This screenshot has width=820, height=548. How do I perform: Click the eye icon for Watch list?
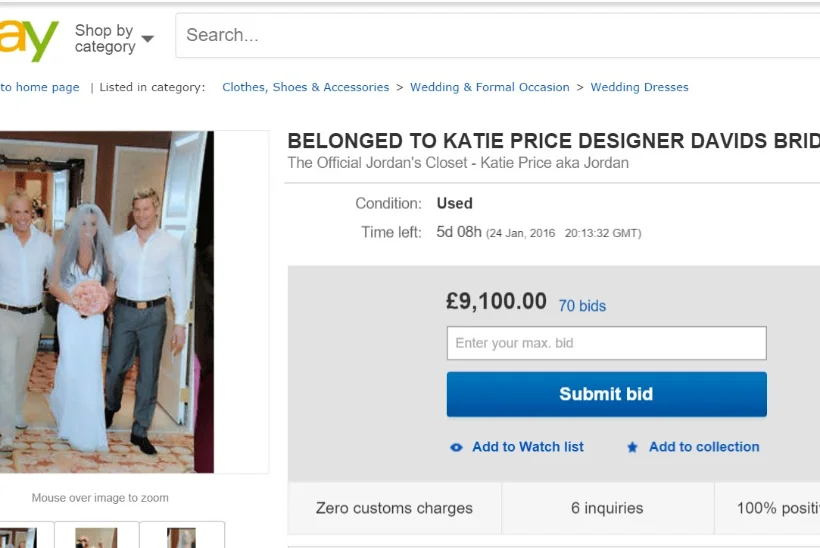456,447
